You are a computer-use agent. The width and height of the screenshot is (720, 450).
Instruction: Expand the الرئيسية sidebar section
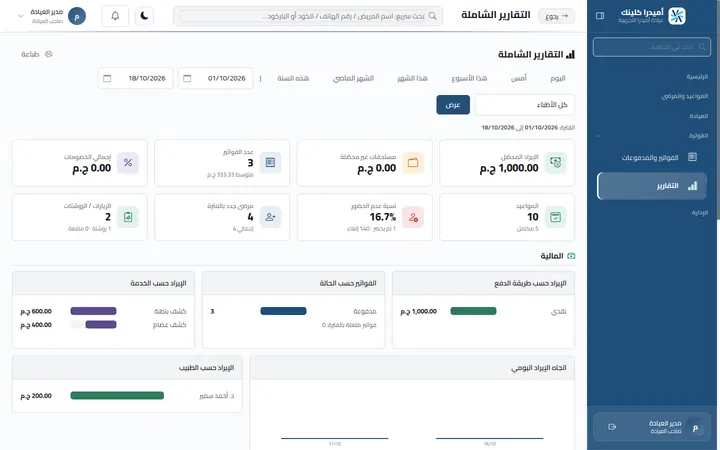point(697,77)
